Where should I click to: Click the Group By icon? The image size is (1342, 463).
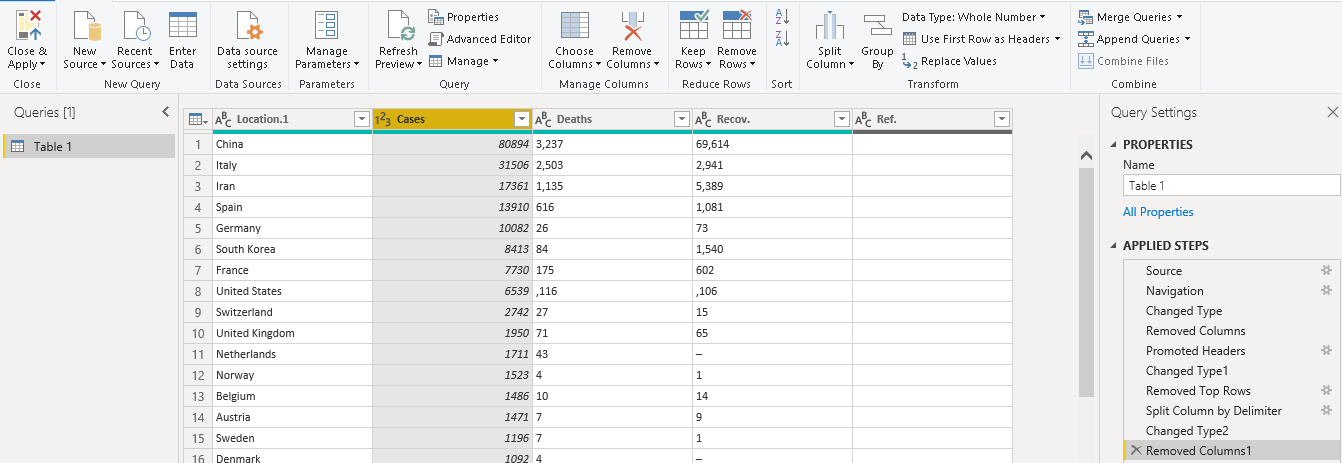click(x=877, y=26)
